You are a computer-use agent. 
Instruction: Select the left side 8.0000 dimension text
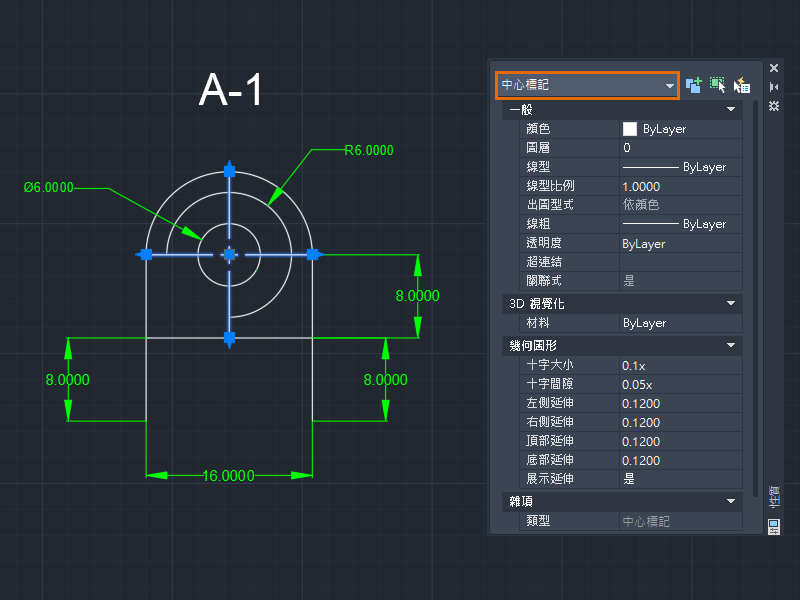coord(67,380)
